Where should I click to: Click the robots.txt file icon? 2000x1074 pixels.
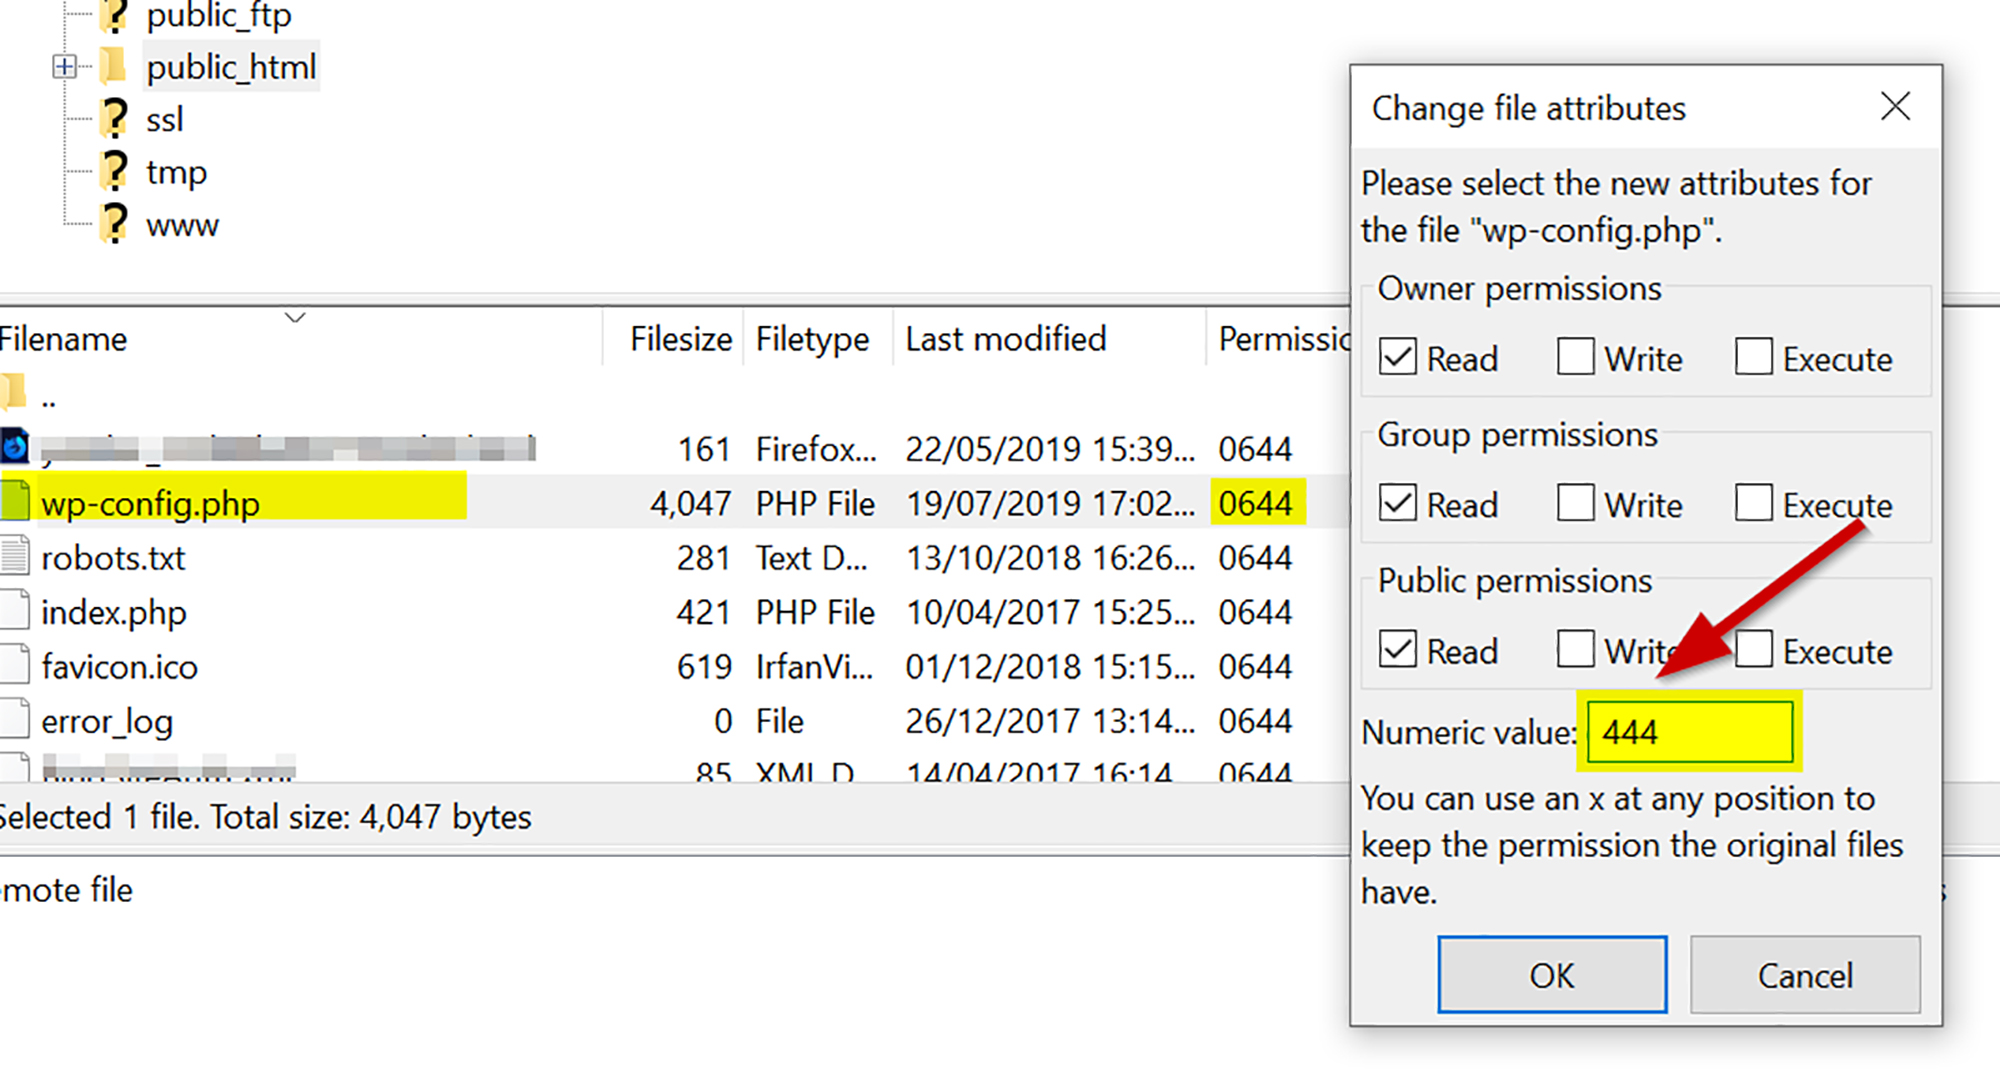click(14, 555)
